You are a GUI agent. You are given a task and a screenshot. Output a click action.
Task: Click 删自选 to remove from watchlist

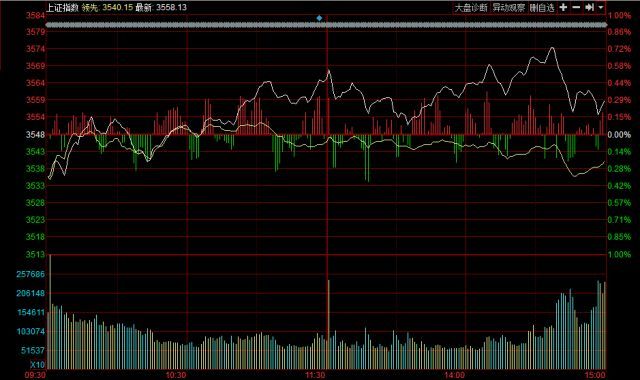542,7
